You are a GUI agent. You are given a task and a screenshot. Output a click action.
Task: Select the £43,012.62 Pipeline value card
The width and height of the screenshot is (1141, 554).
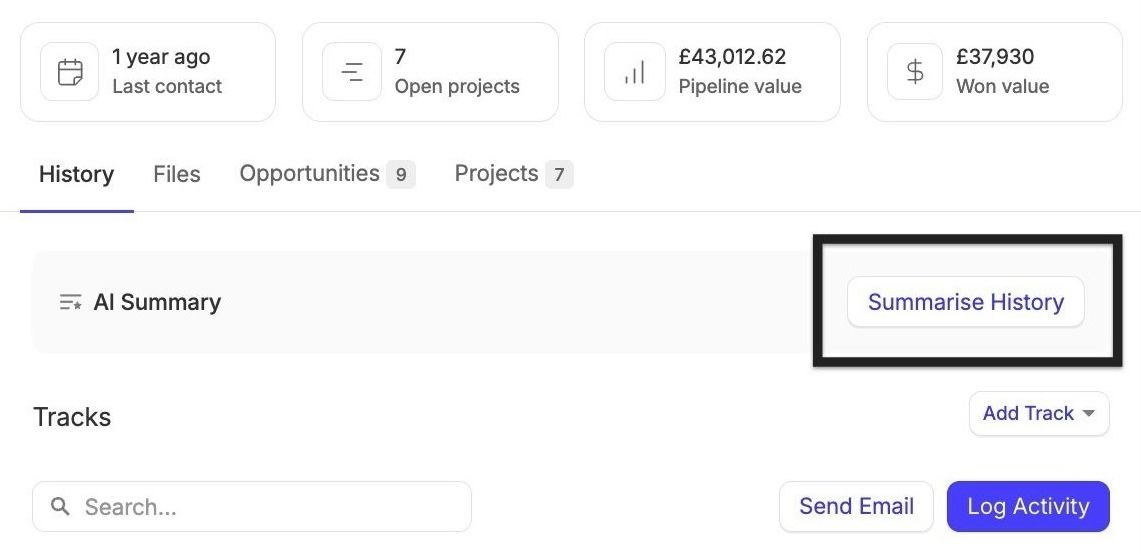(x=712, y=71)
